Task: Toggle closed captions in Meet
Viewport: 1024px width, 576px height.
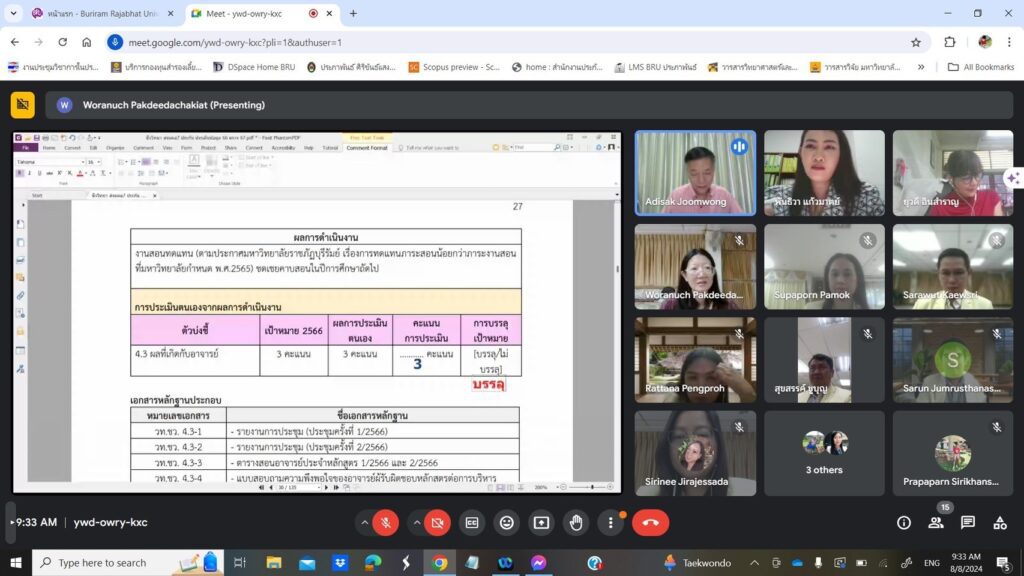Action: [x=472, y=522]
